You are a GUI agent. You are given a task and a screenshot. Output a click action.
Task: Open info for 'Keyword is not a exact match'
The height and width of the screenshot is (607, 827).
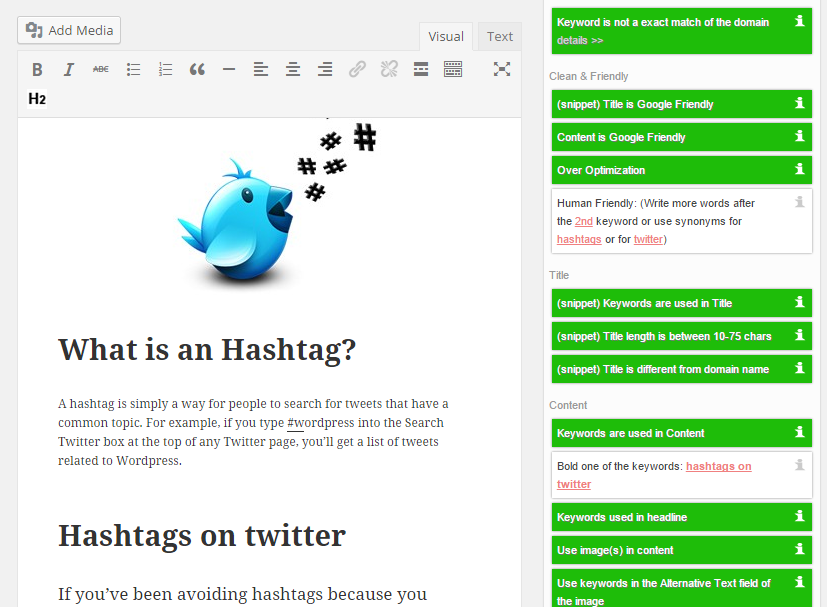pyautogui.click(x=800, y=21)
